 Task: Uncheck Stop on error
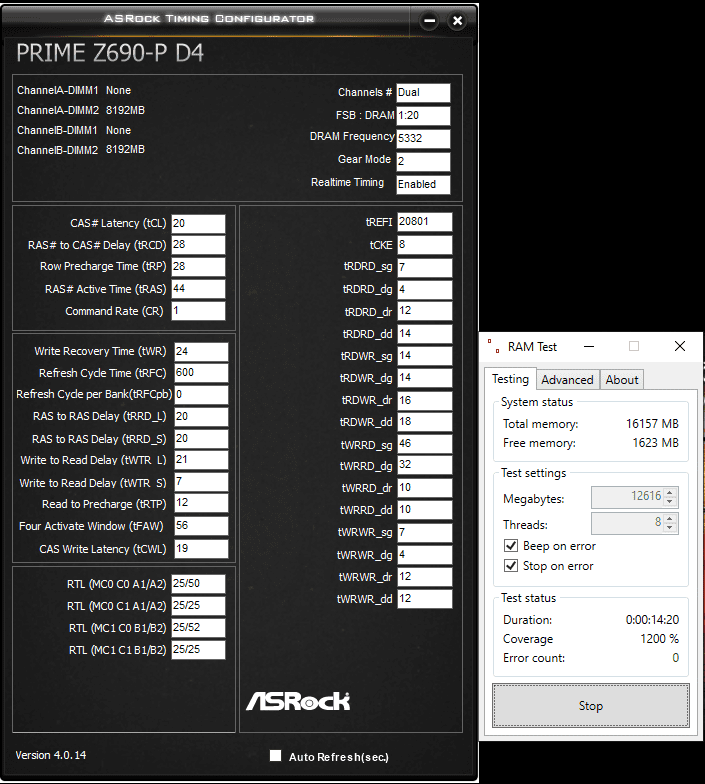[x=510, y=566]
